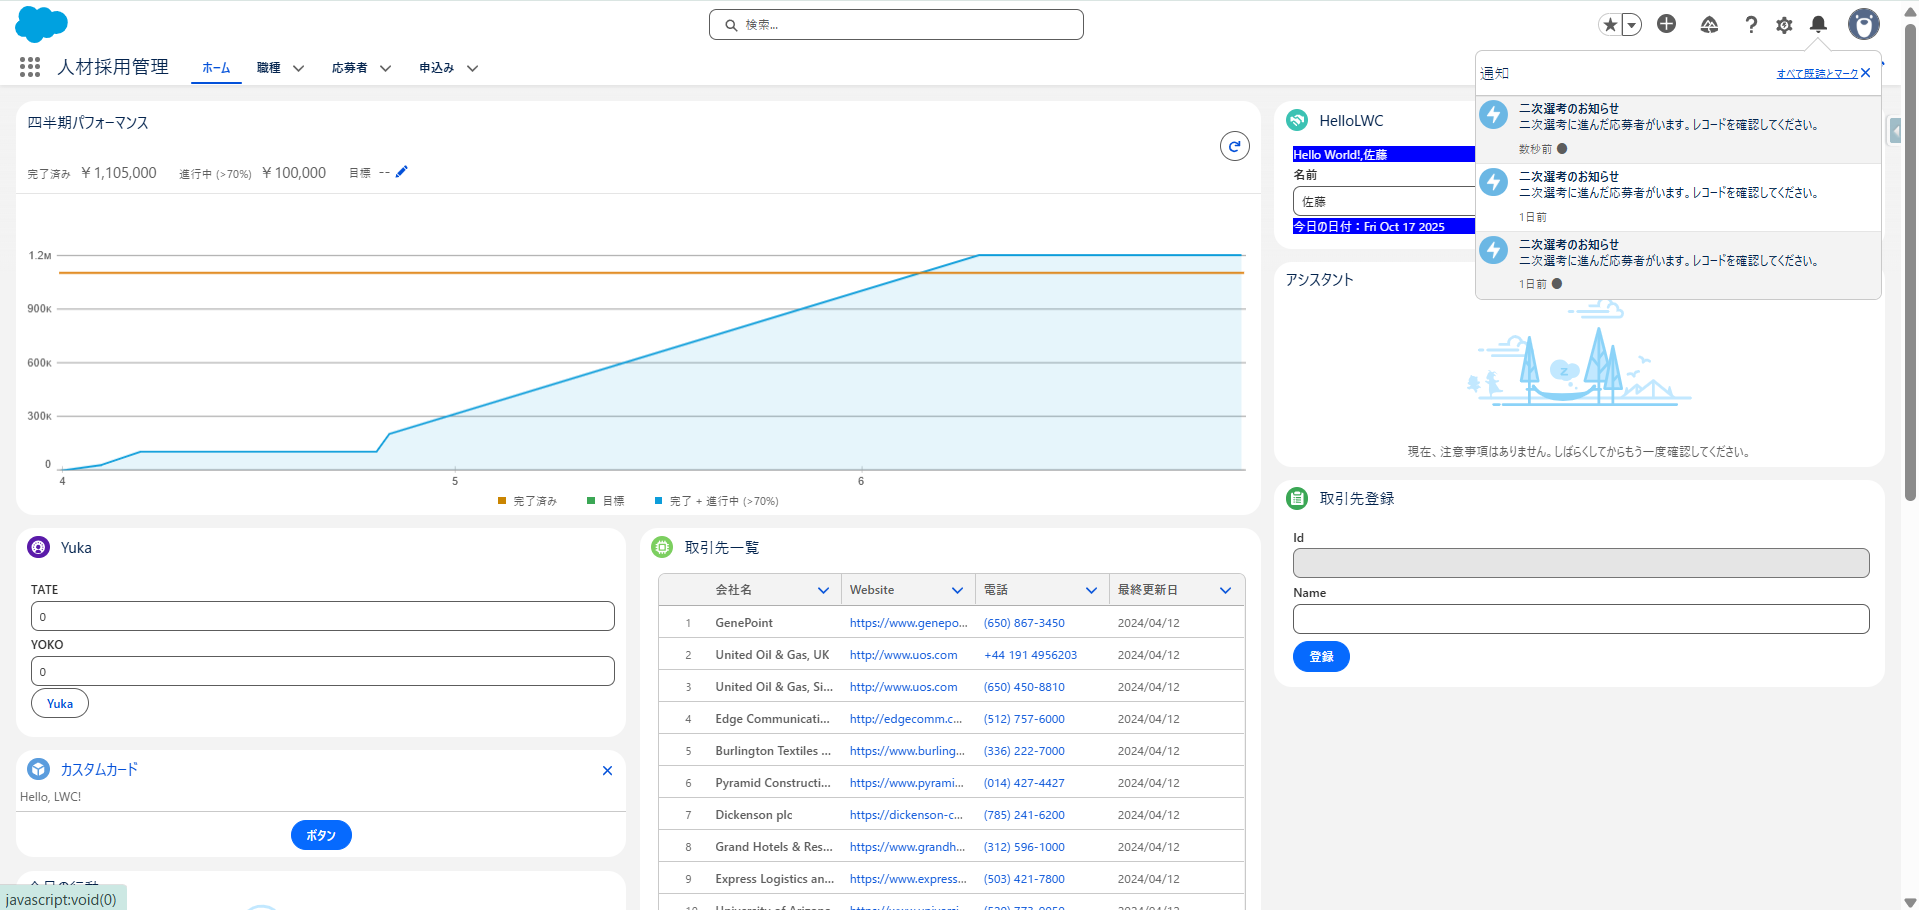The width and height of the screenshot is (1919, 910).
Task: Open the user profile avatar
Action: (1863, 25)
